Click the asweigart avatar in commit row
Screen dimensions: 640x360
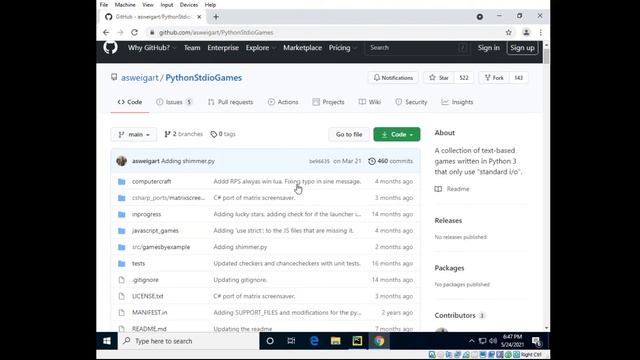[121, 161]
